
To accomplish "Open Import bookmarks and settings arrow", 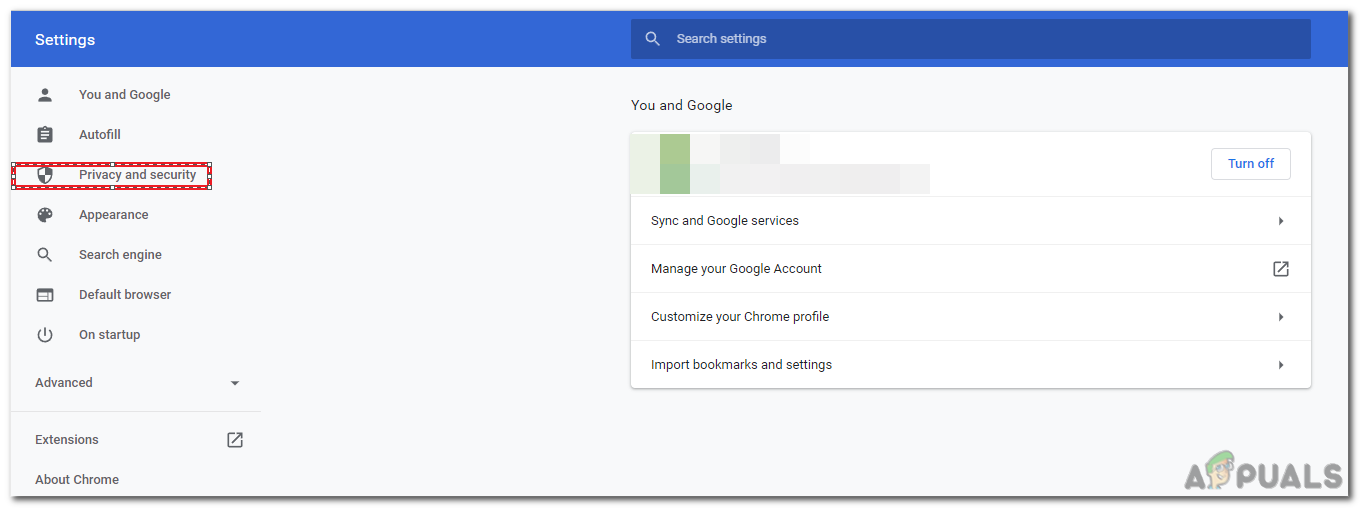I will (1281, 365).
